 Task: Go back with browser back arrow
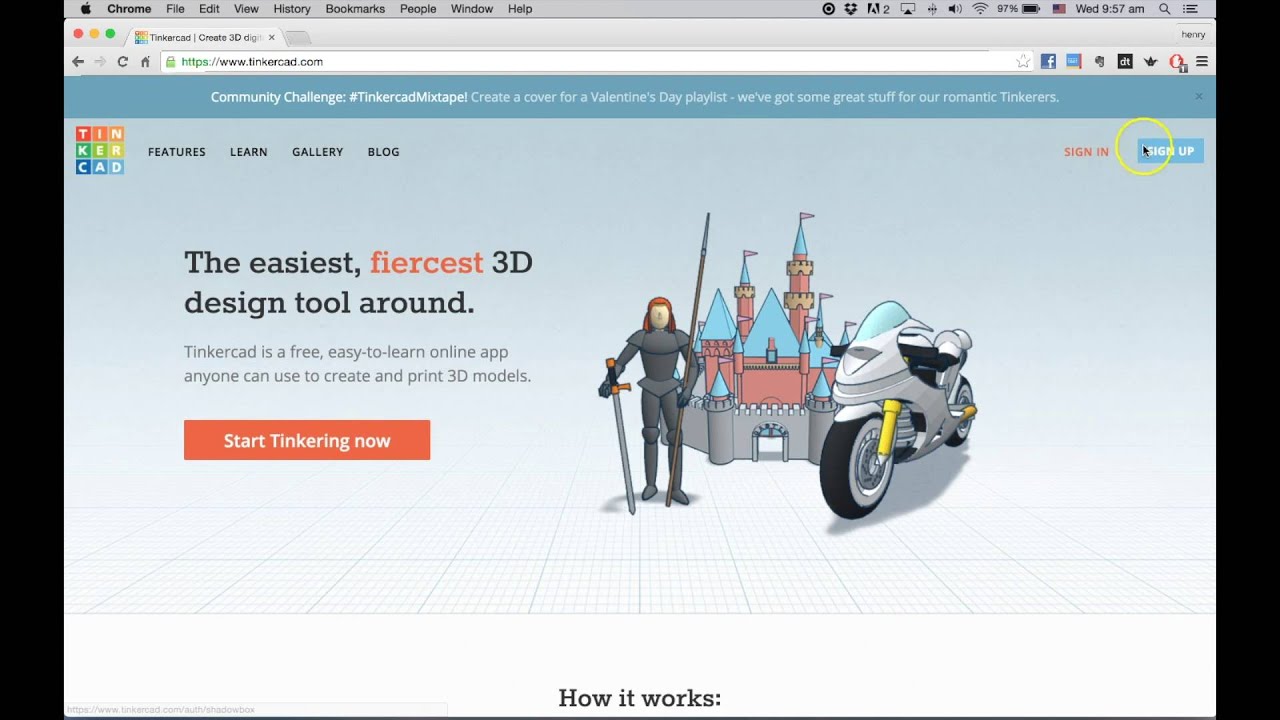pyautogui.click(x=78, y=62)
